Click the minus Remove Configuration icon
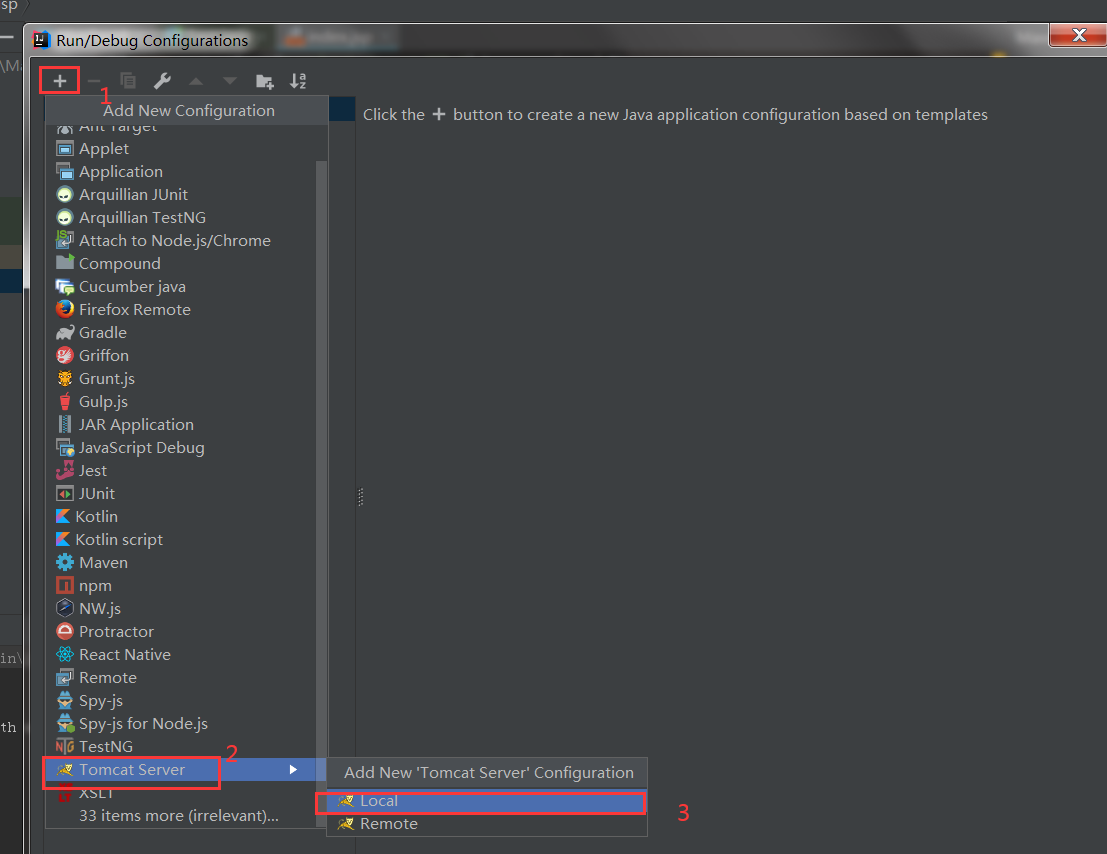1107x854 pixels. 94,81
